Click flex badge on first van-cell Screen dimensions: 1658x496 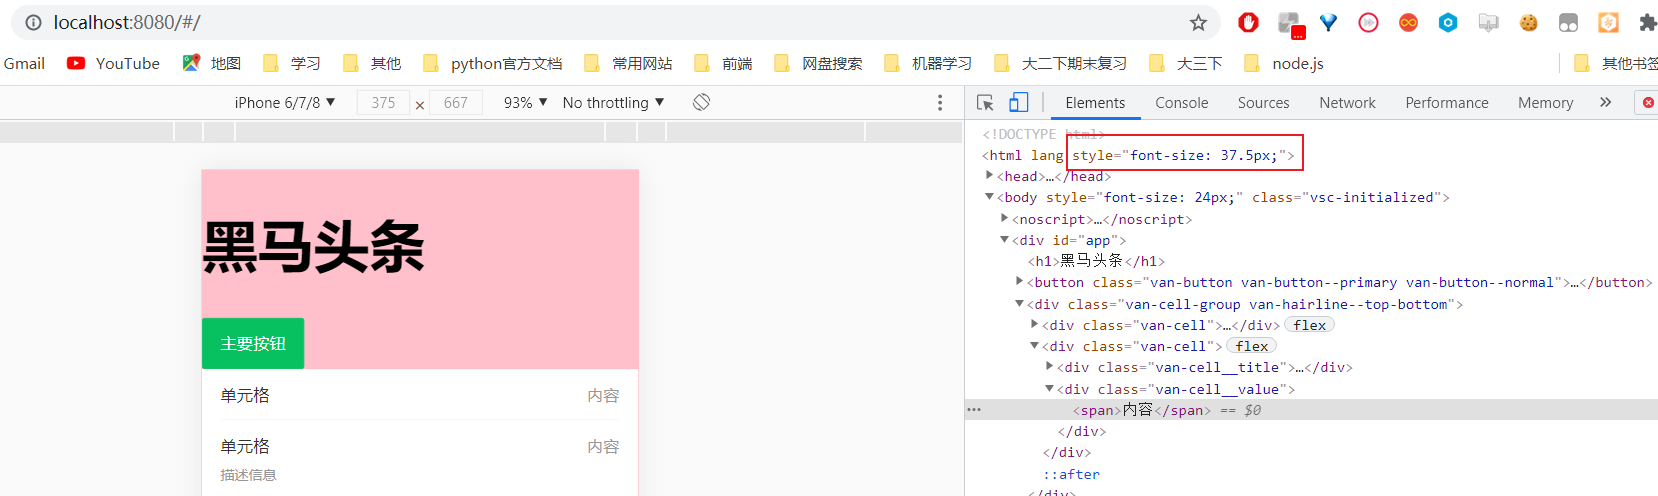click(1309, 325)
